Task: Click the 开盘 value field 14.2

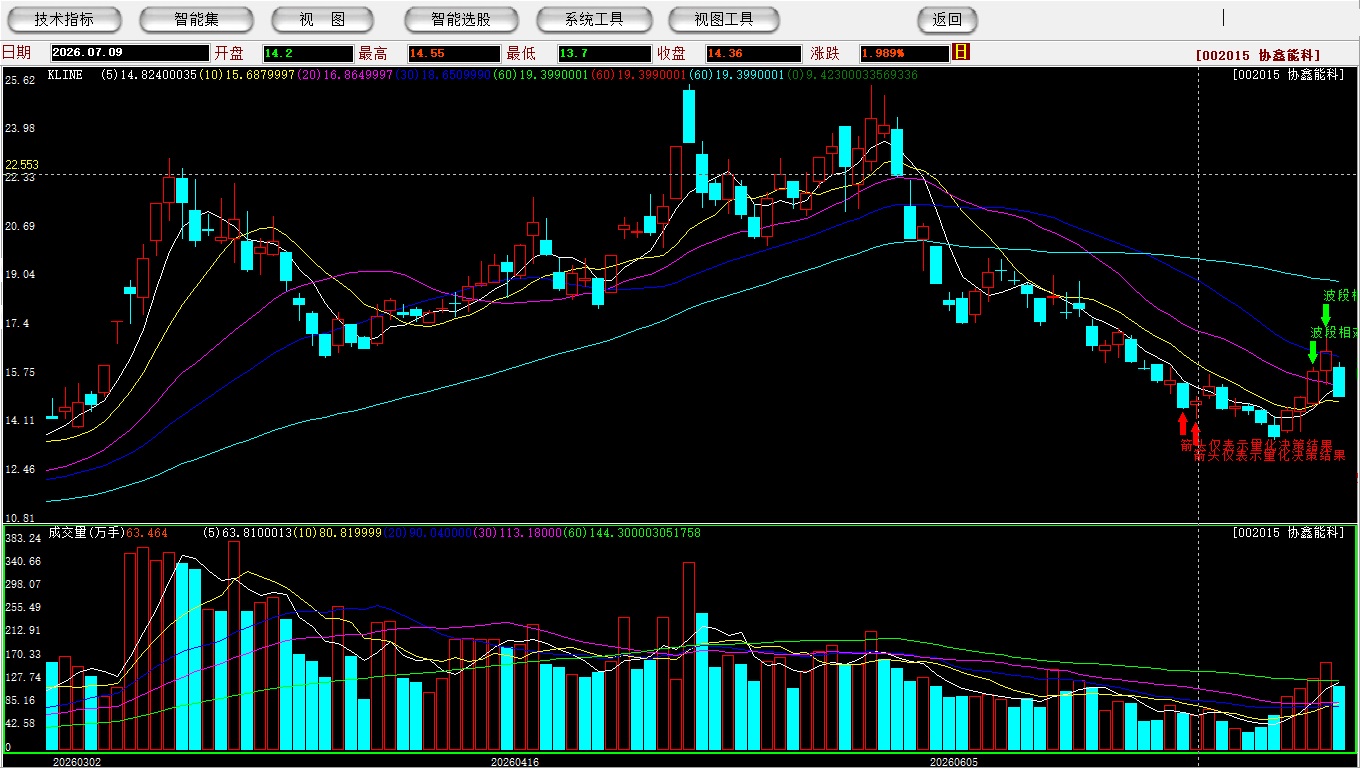Action: pyautogui.click(x=308, y=53)
